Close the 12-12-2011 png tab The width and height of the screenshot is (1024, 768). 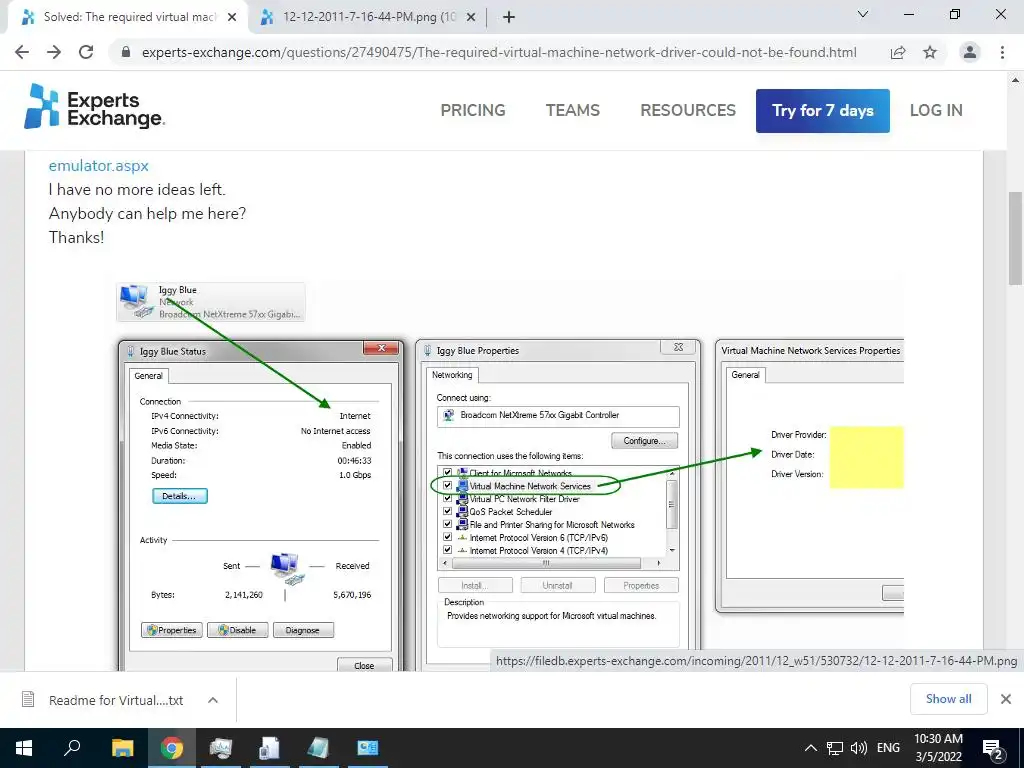(471, 18)
